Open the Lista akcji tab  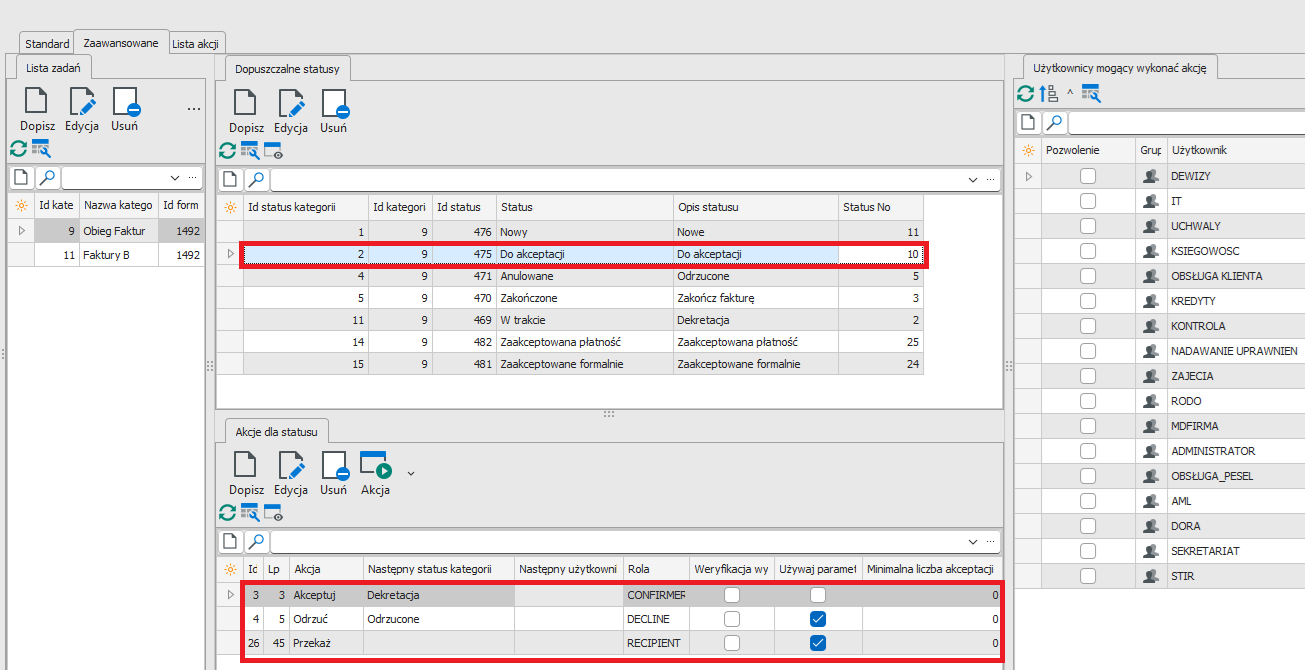point(197,44)
